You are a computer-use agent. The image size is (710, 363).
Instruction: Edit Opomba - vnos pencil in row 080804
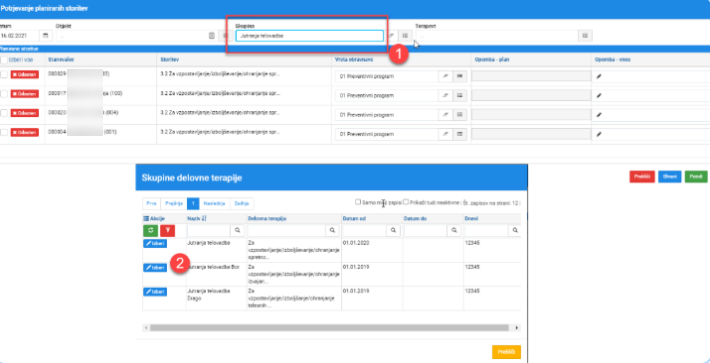[x=599, y=134]
